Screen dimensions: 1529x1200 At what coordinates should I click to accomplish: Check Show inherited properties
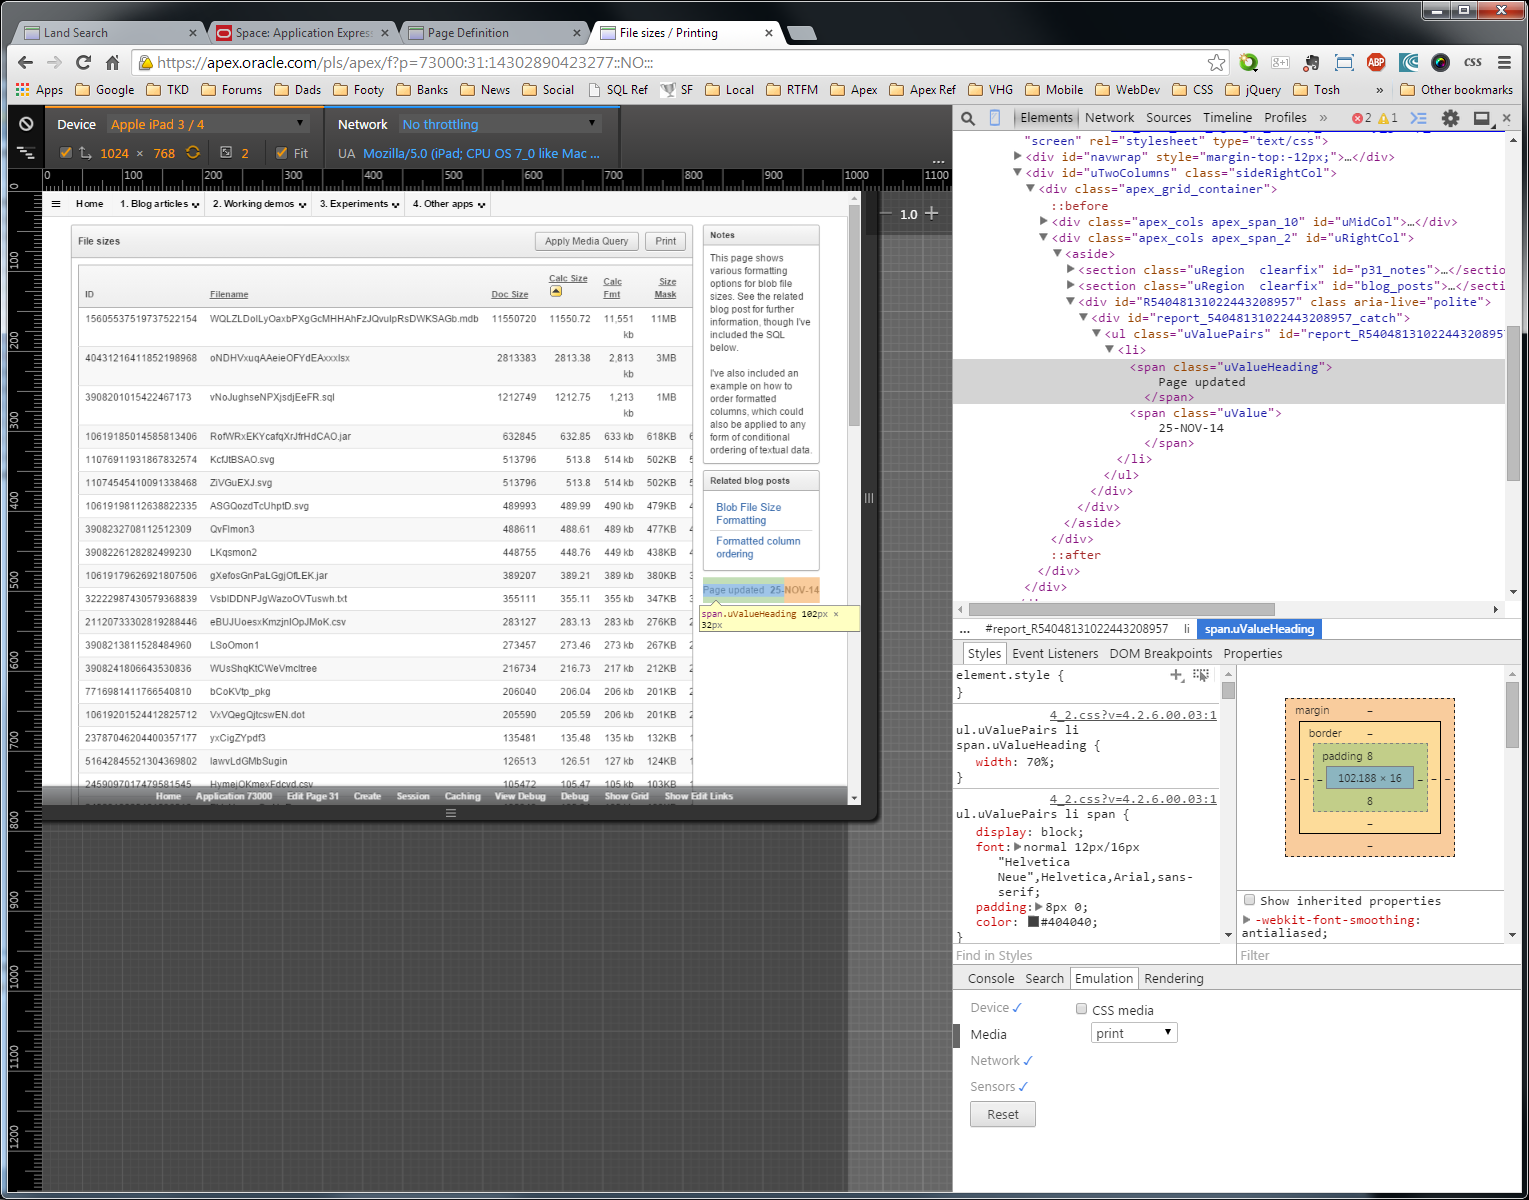(1249, 900)
